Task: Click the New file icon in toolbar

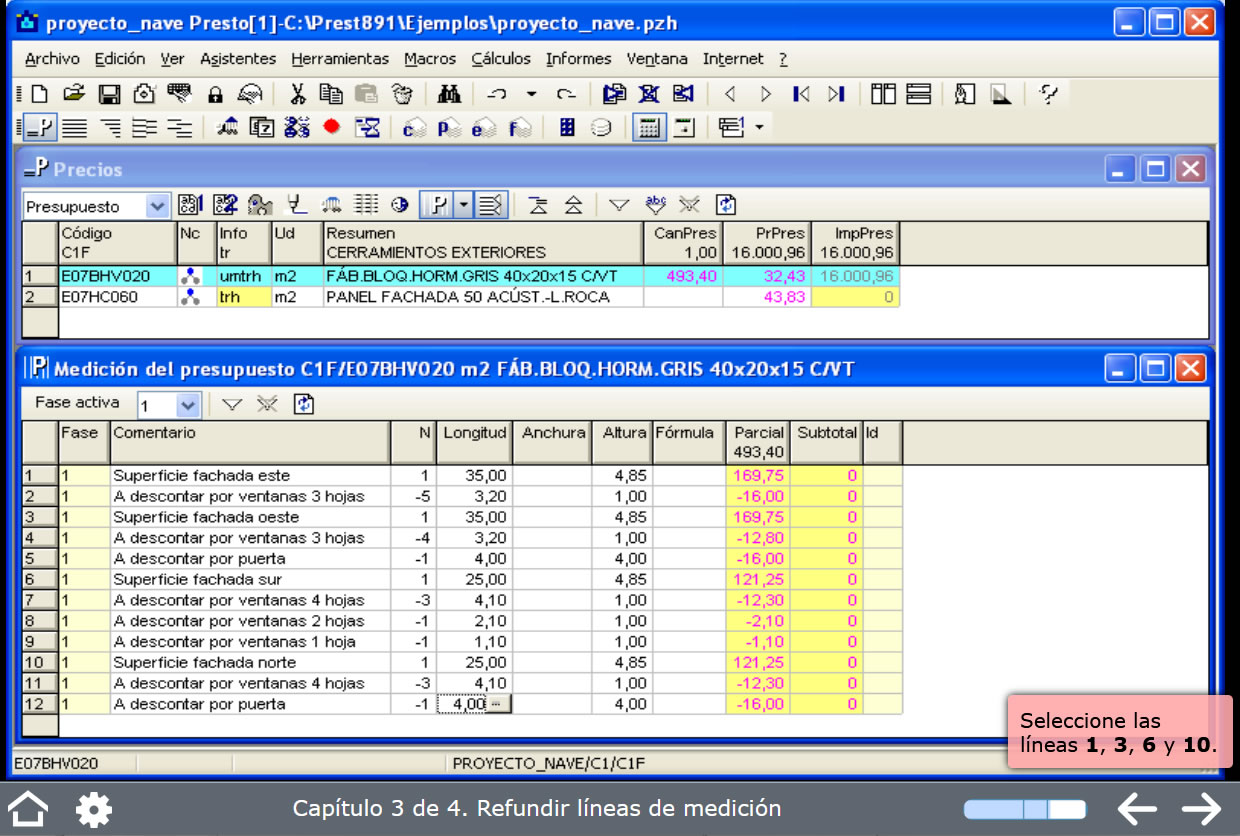Action: click(39, 94)
